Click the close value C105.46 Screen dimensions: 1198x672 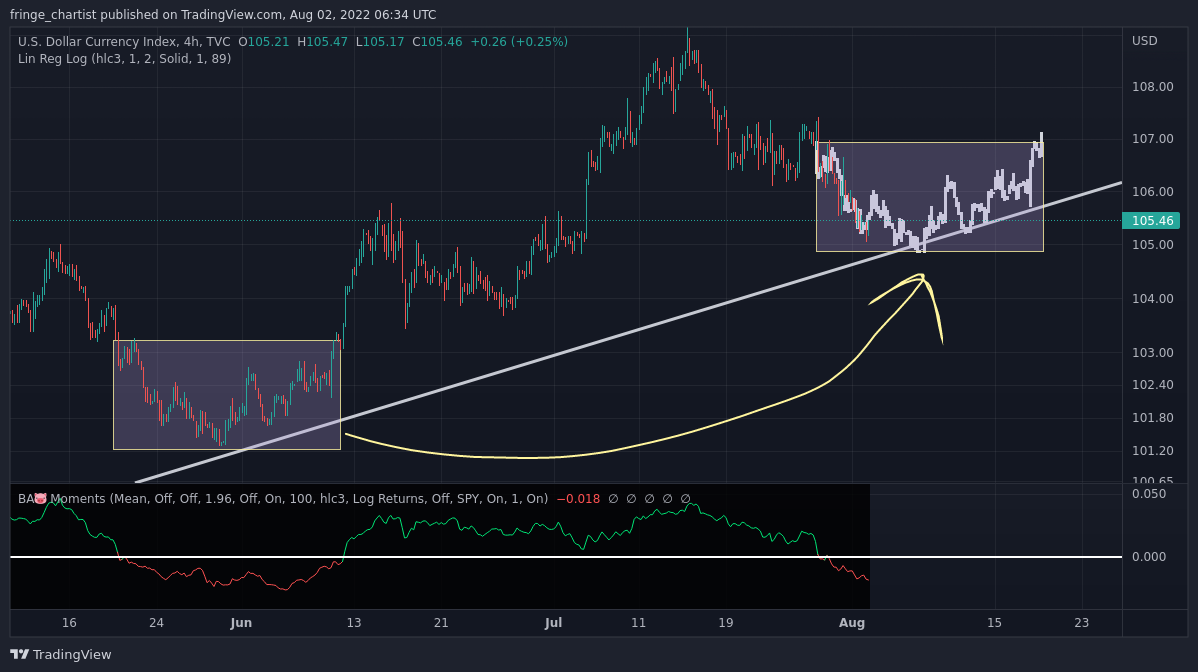[x=437, y=42]
